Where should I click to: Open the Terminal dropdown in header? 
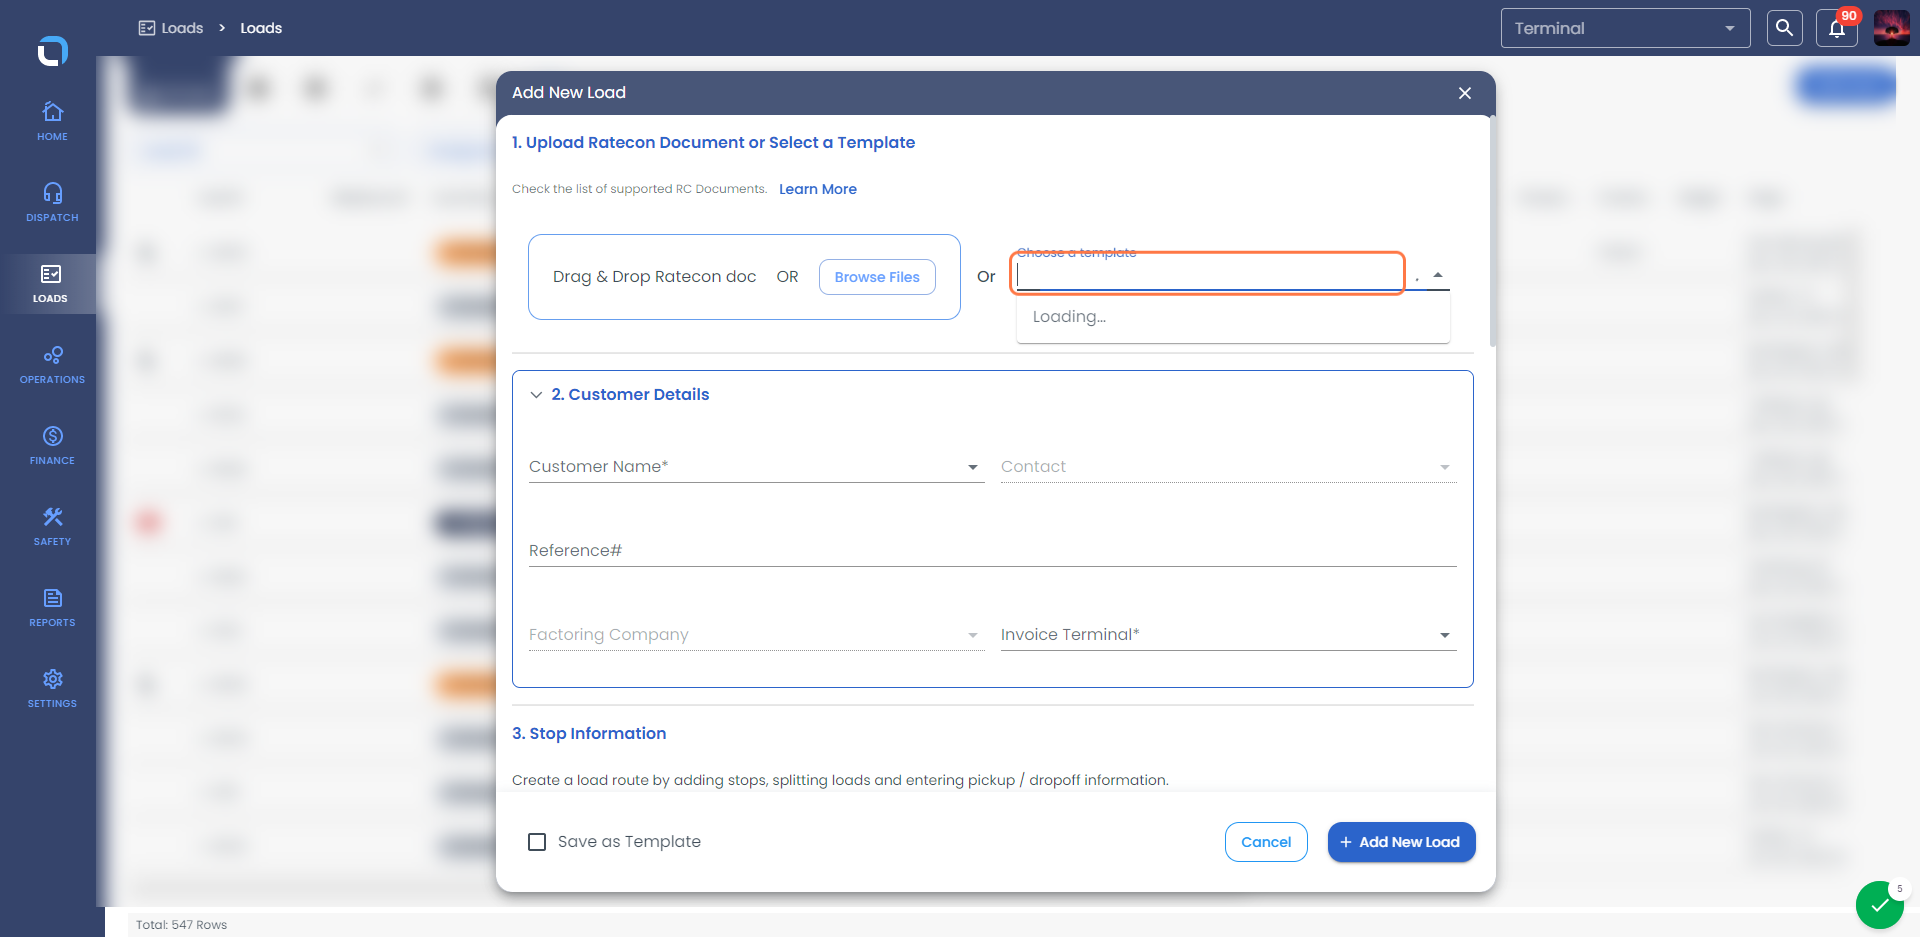[1625, 28]
